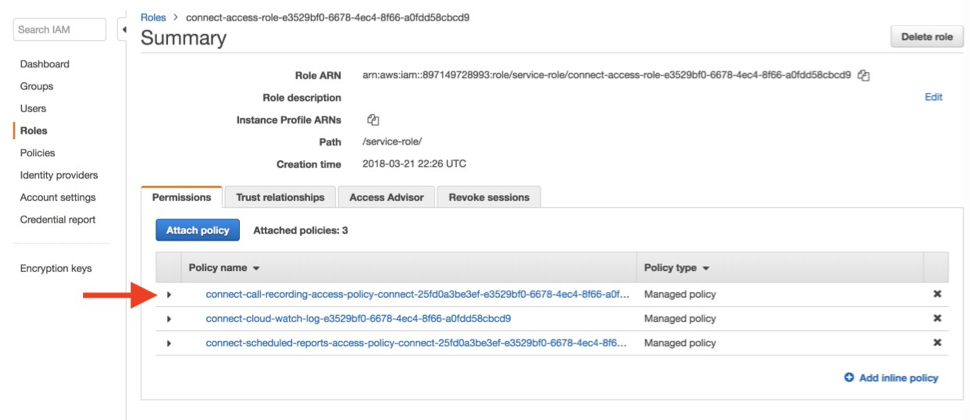This screenshot has width=970, height=420.
Task: Remove the connect-call-recording-access policy with X icon
Action: (x=937, y=295)
